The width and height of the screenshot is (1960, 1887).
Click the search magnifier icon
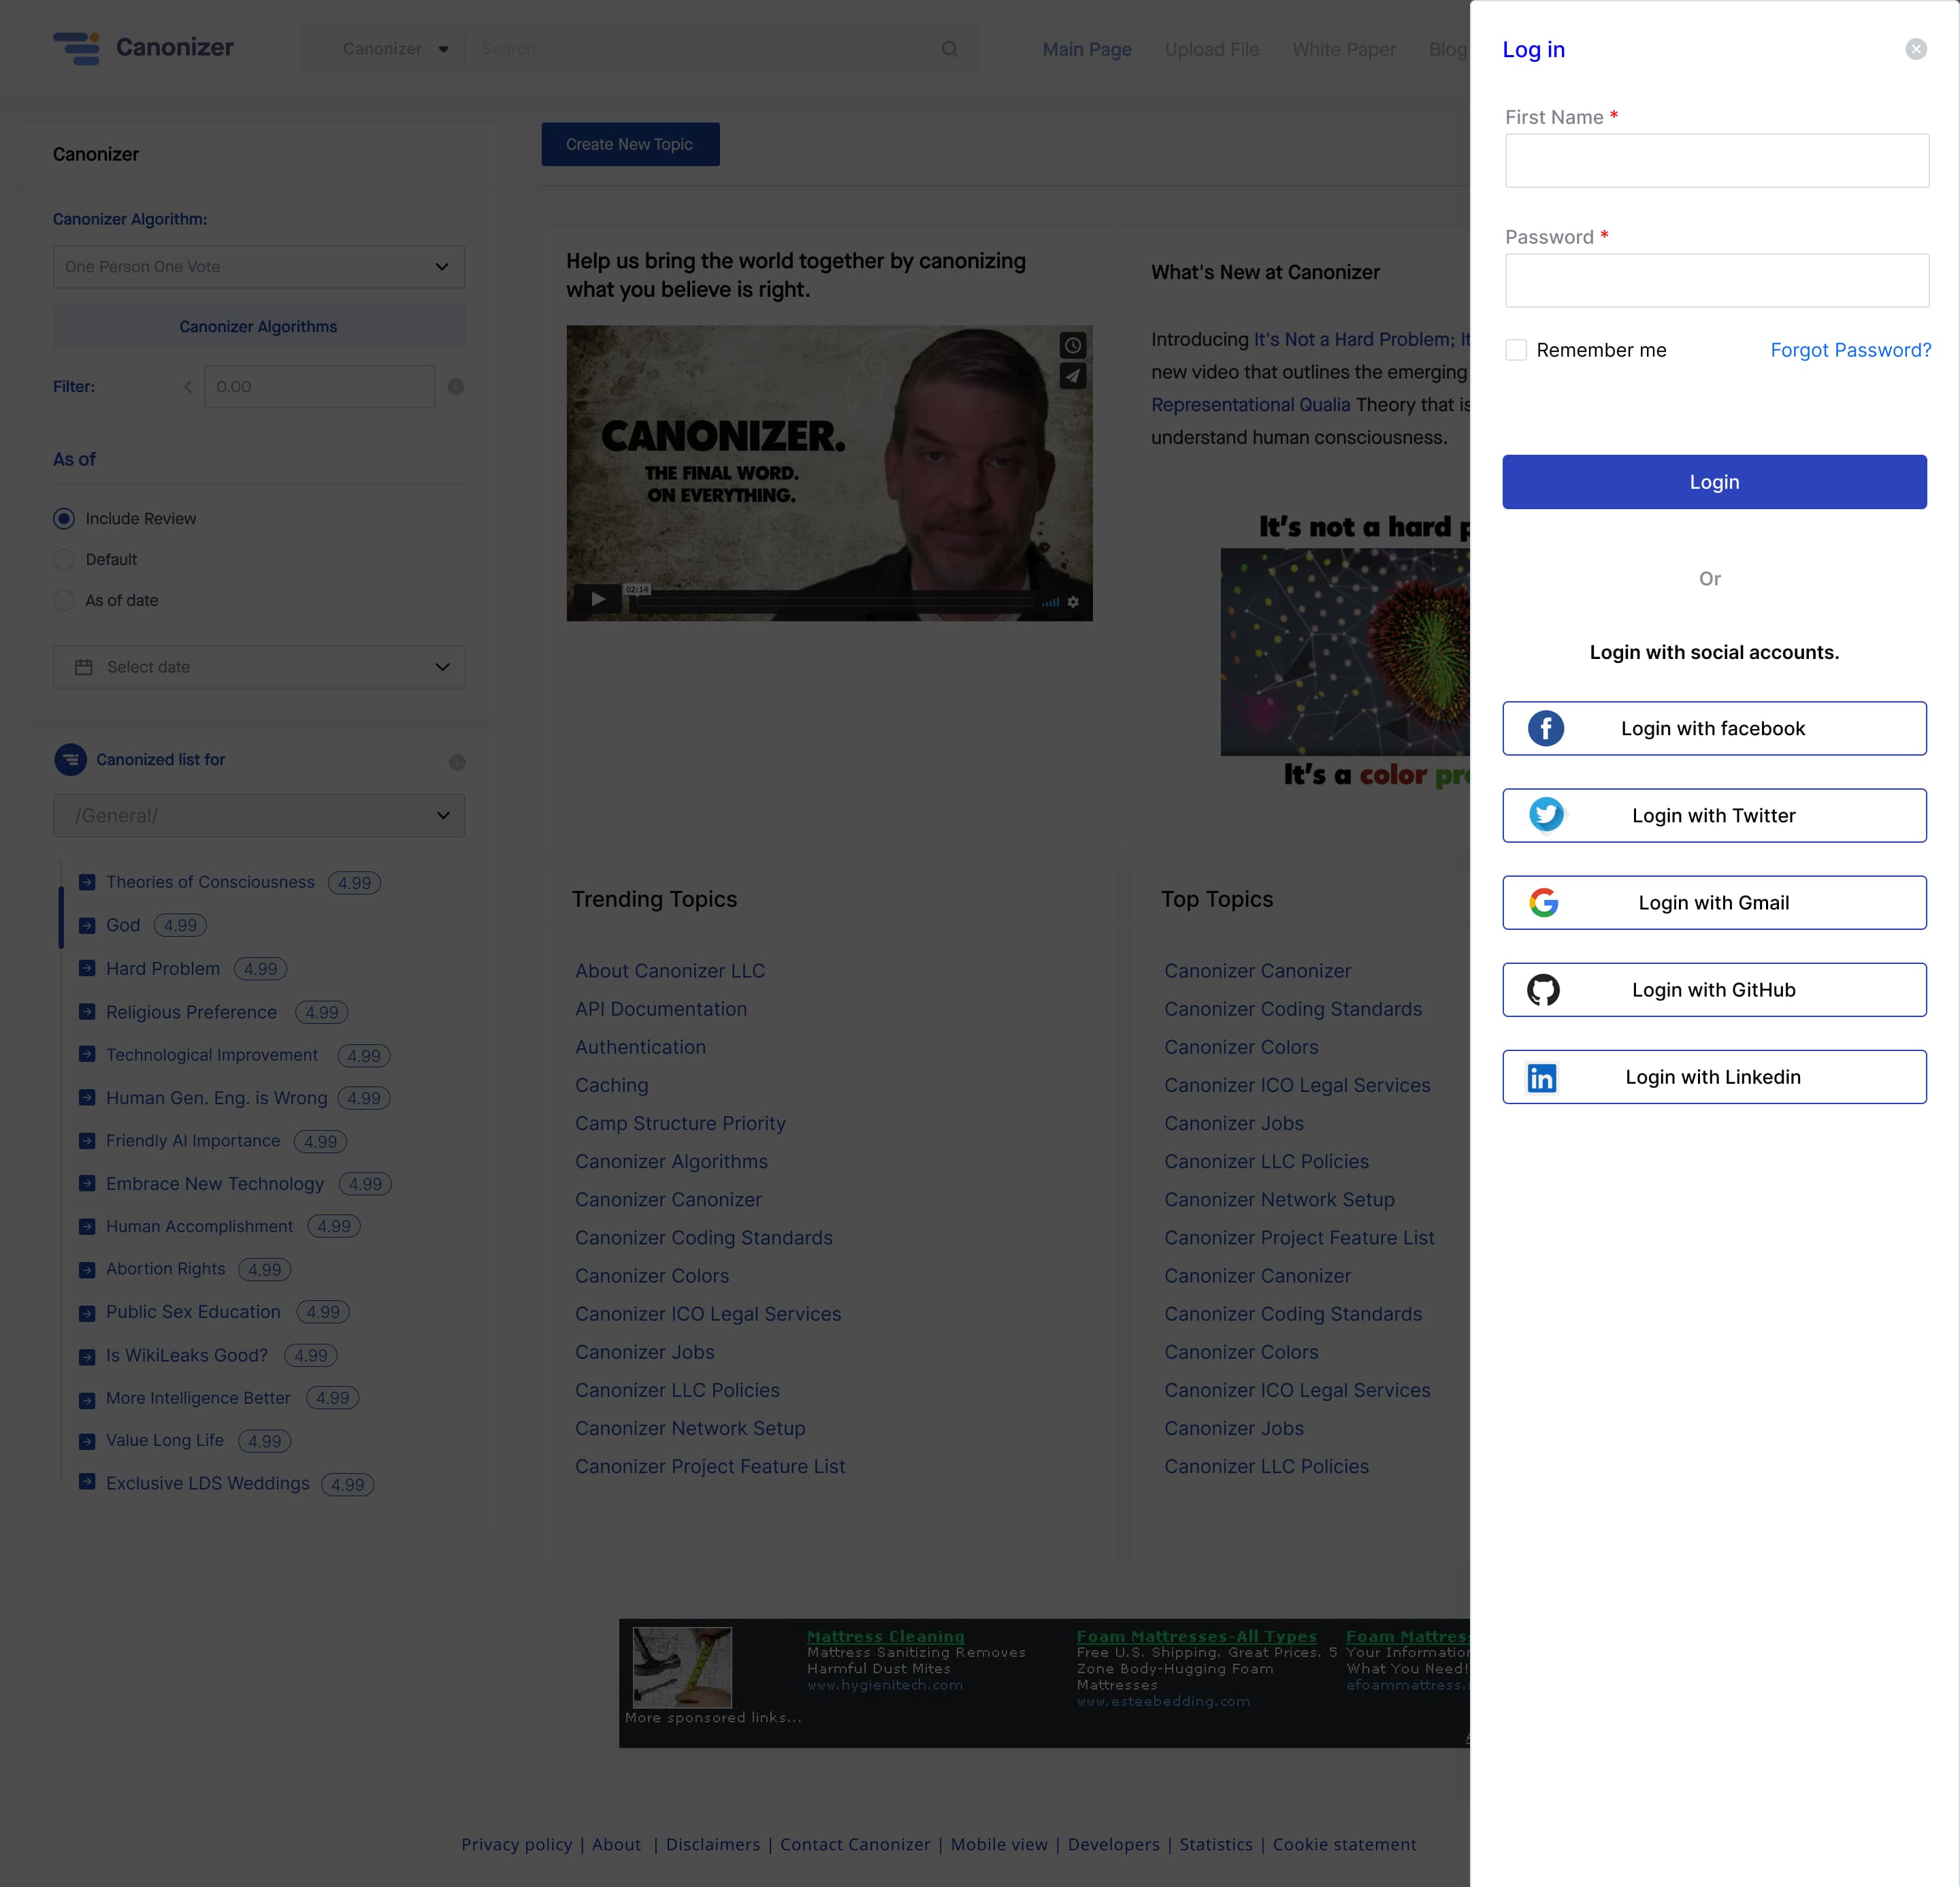(949, 49)
